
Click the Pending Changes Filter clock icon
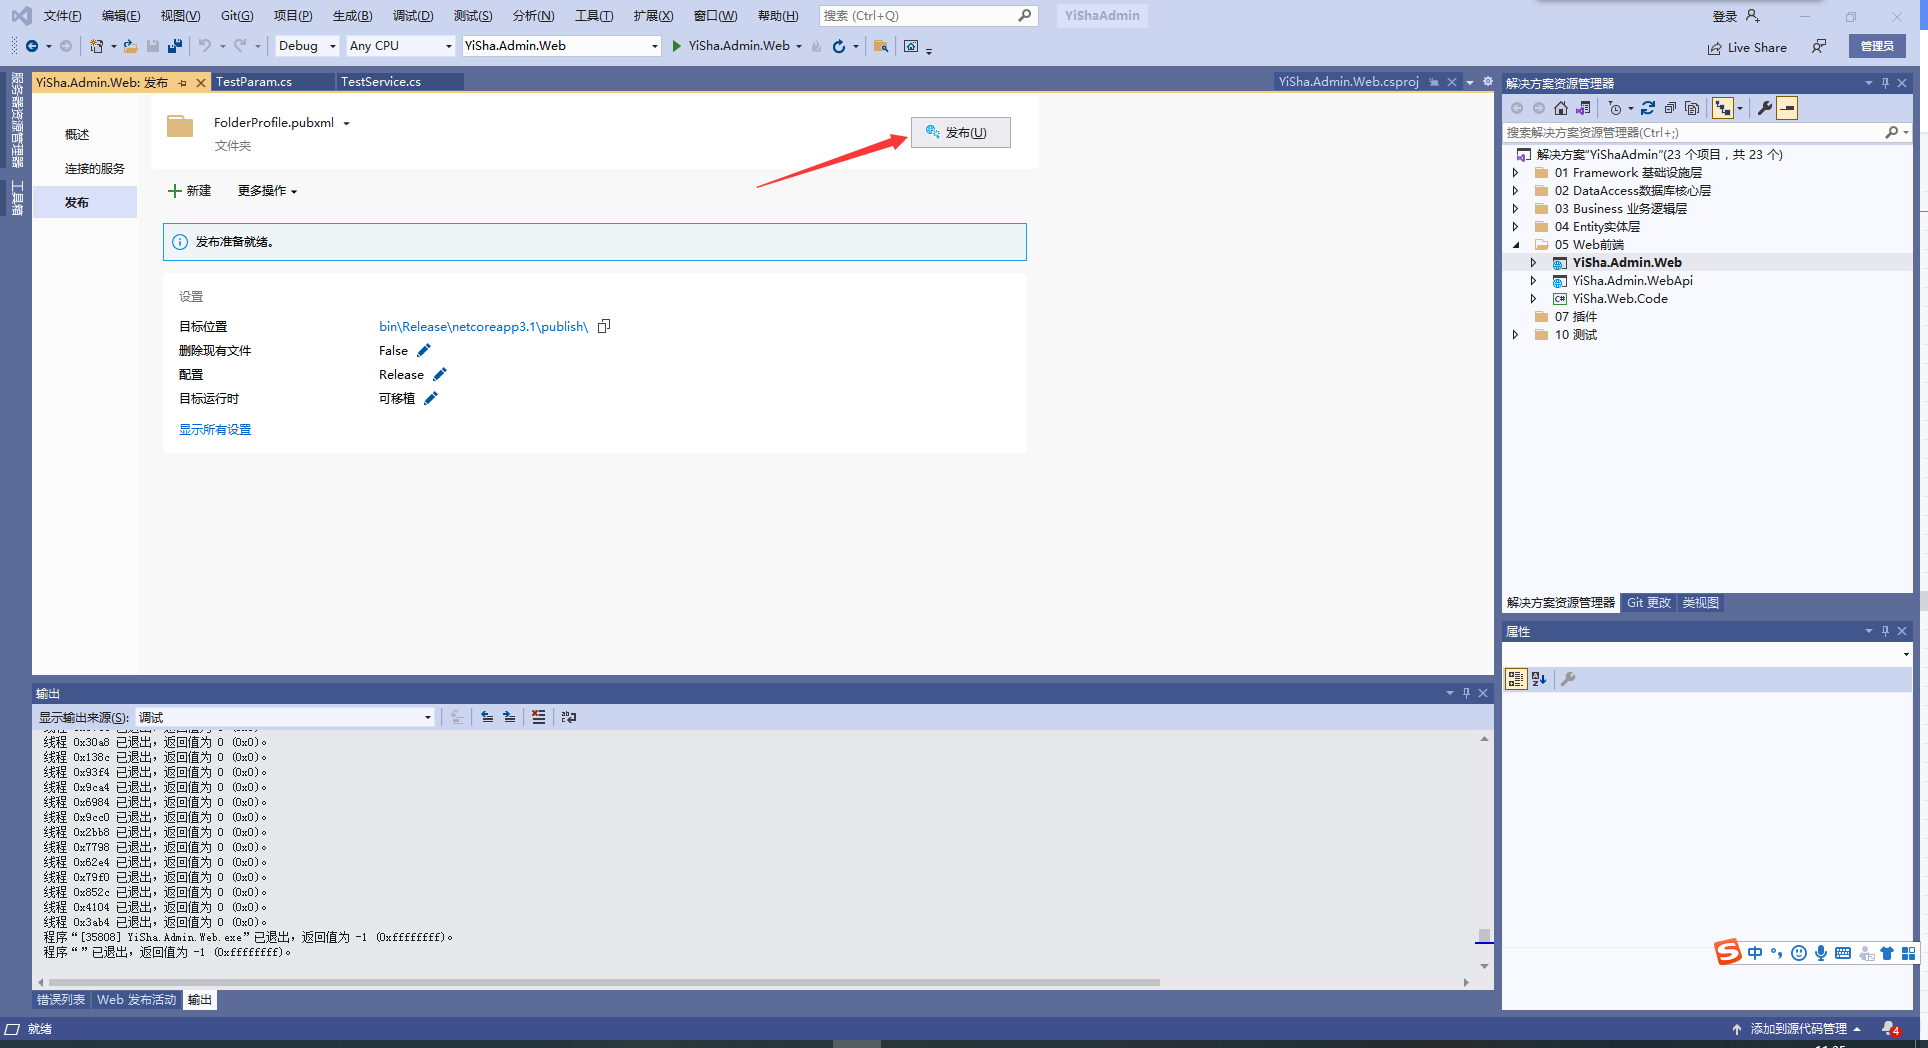pyautogui.click(x=1615, y=108)
